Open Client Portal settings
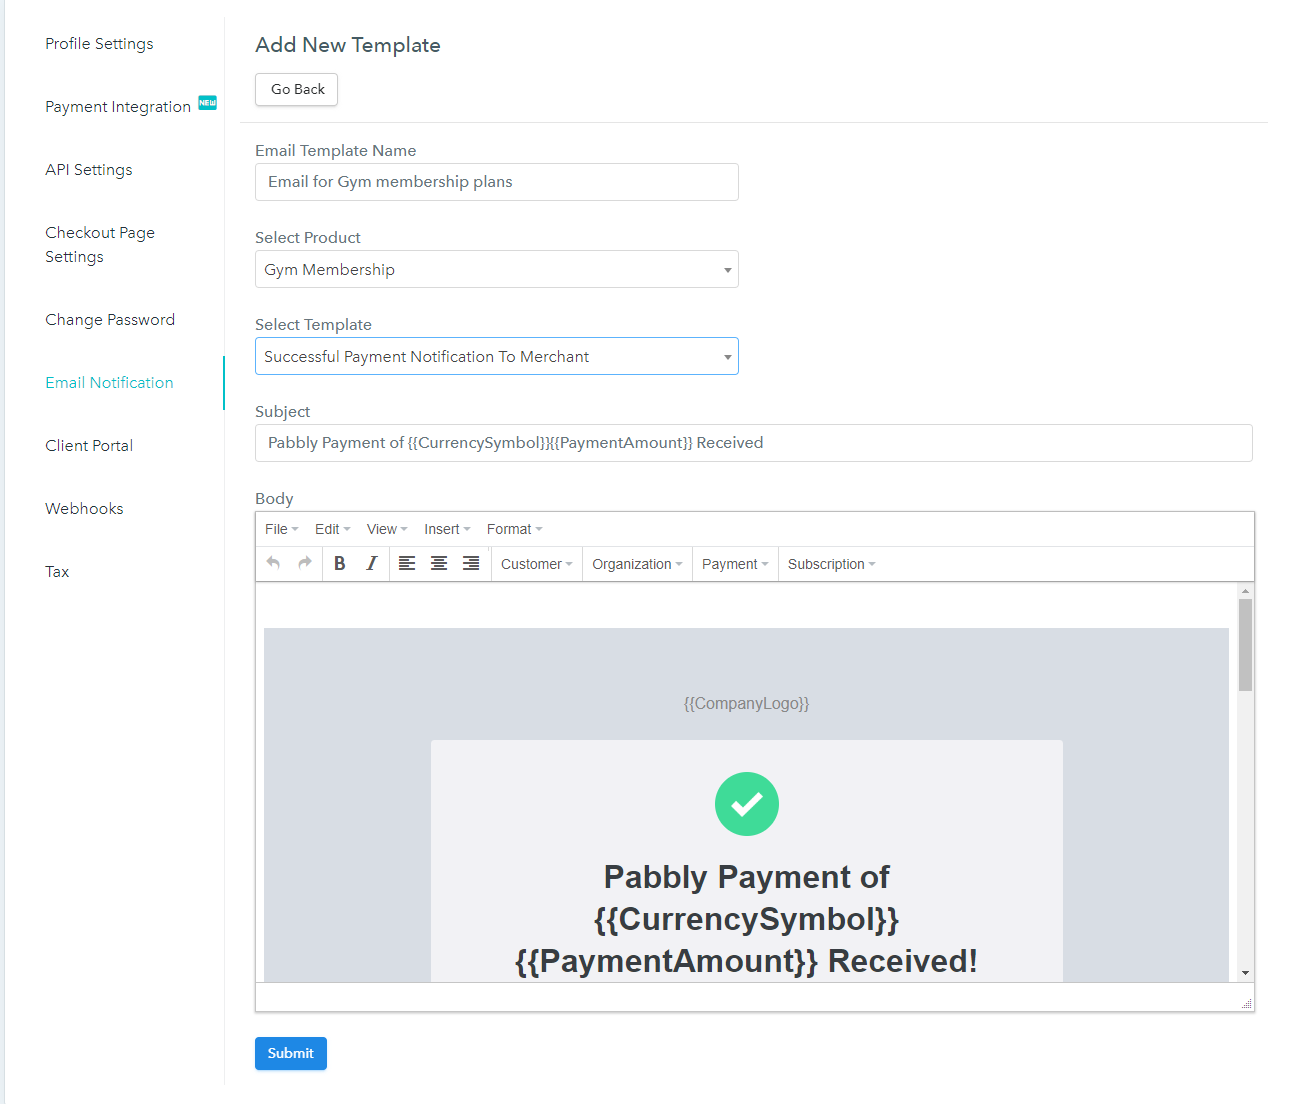The width and height of the screenshot is (1302, 1104). pyautogui.click(x=89, y=446)
